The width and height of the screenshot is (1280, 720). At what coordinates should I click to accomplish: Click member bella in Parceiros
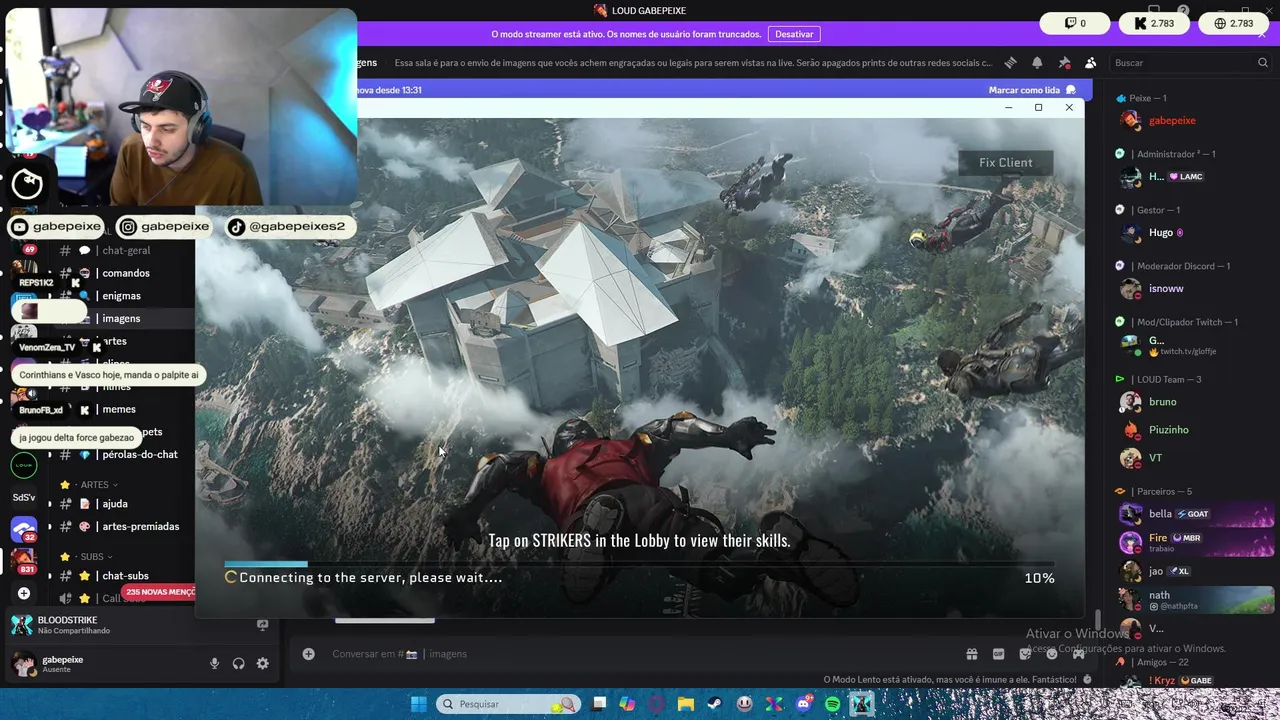[1194, 513]
